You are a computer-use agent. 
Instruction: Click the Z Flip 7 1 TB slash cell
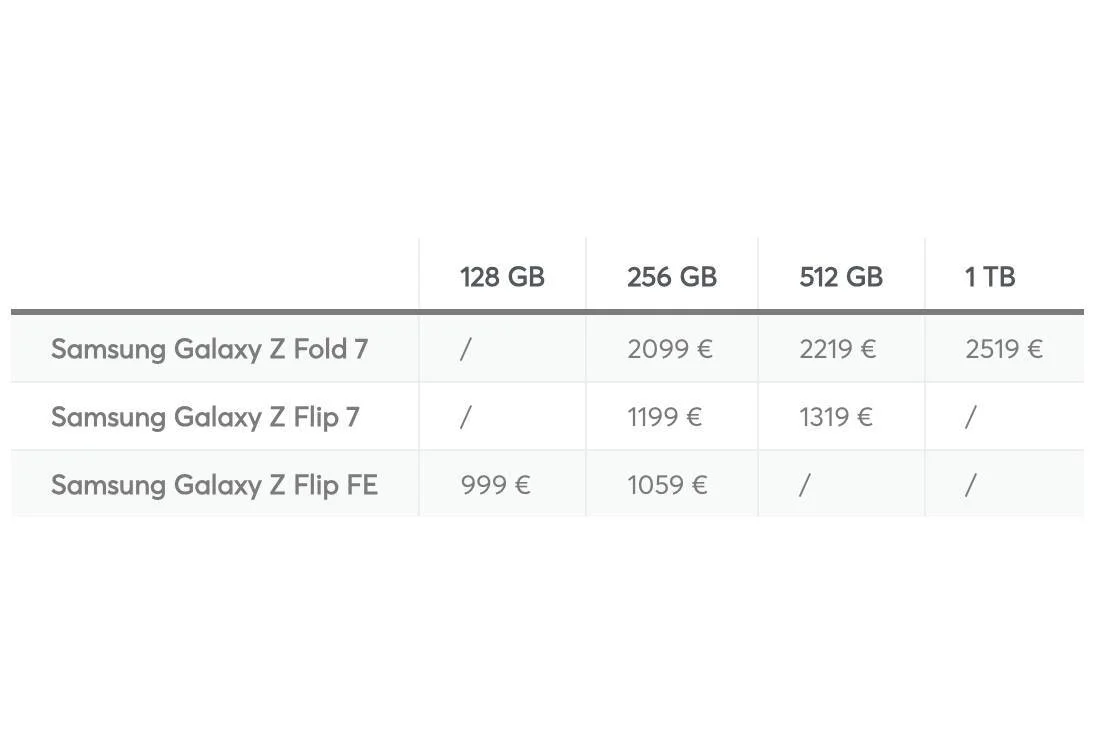point(970,417)
